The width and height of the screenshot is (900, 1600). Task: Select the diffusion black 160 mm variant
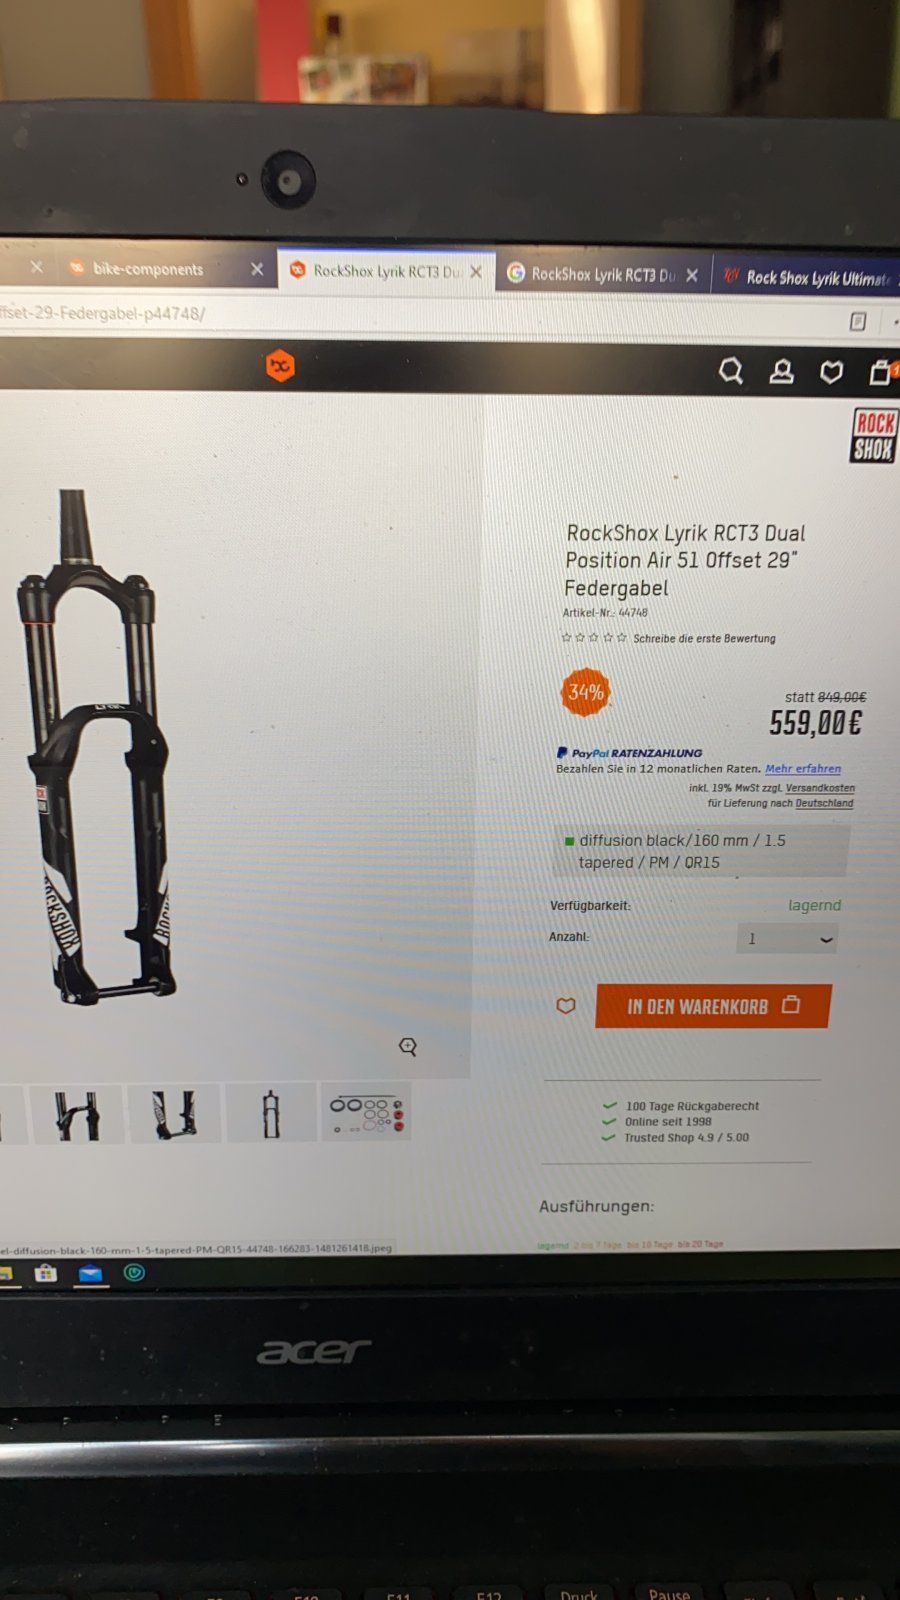click(701, 851)
